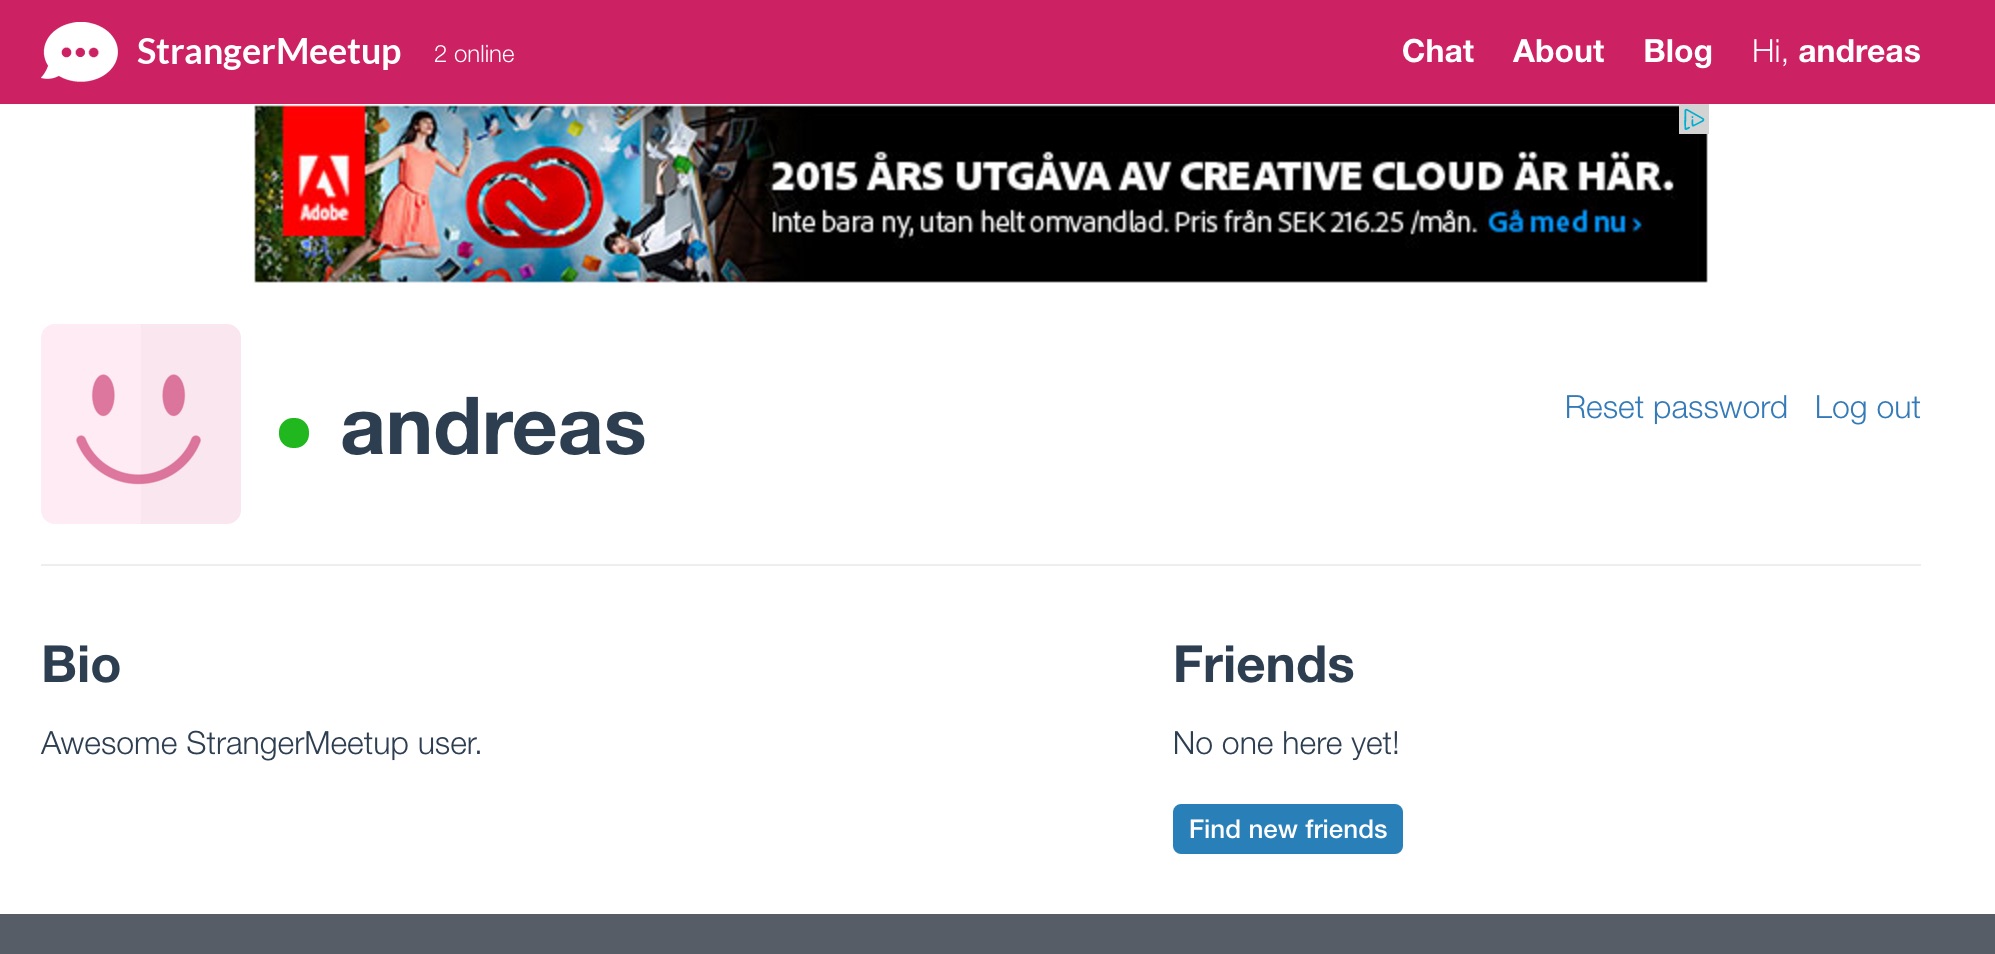This screenshot has width=1995, height=954.
Task: Click the green online status dot
Action: click(x=294, y=433)
